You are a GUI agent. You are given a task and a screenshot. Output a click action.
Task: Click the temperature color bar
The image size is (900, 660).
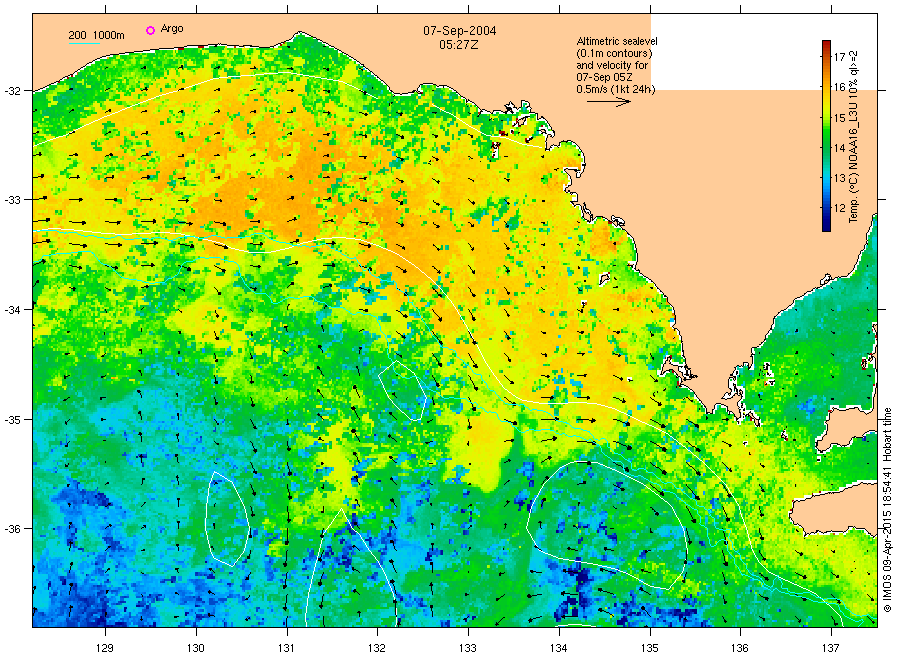[827, 136]
